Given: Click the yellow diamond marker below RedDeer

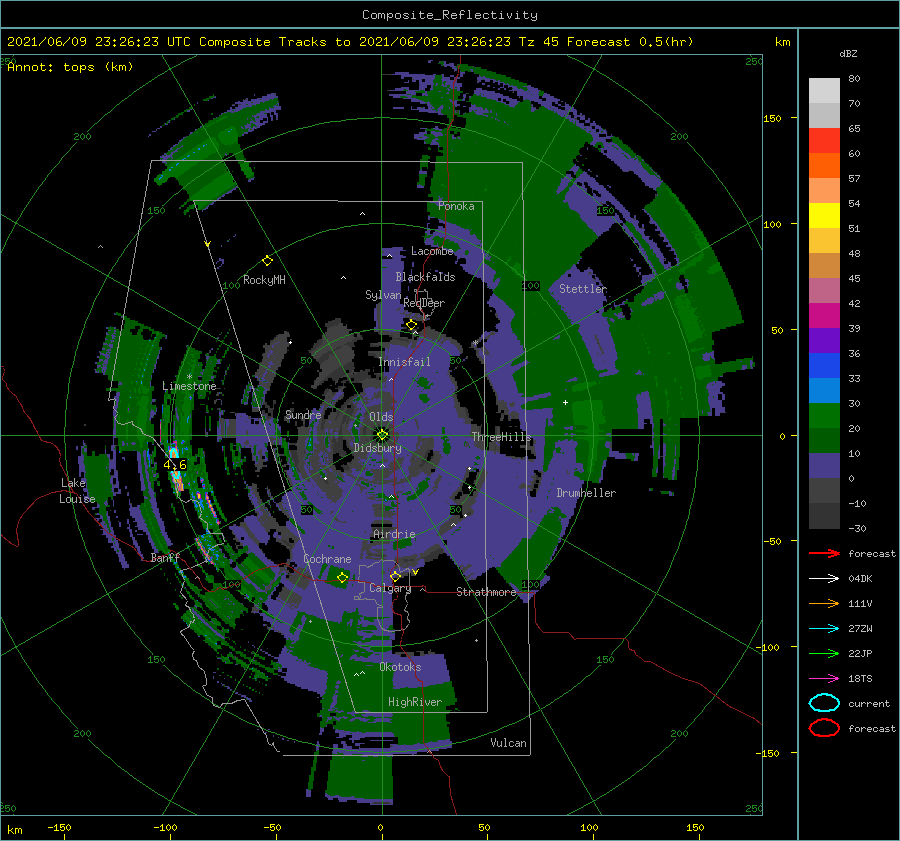Looking at the screenshot, I should 411,325.
